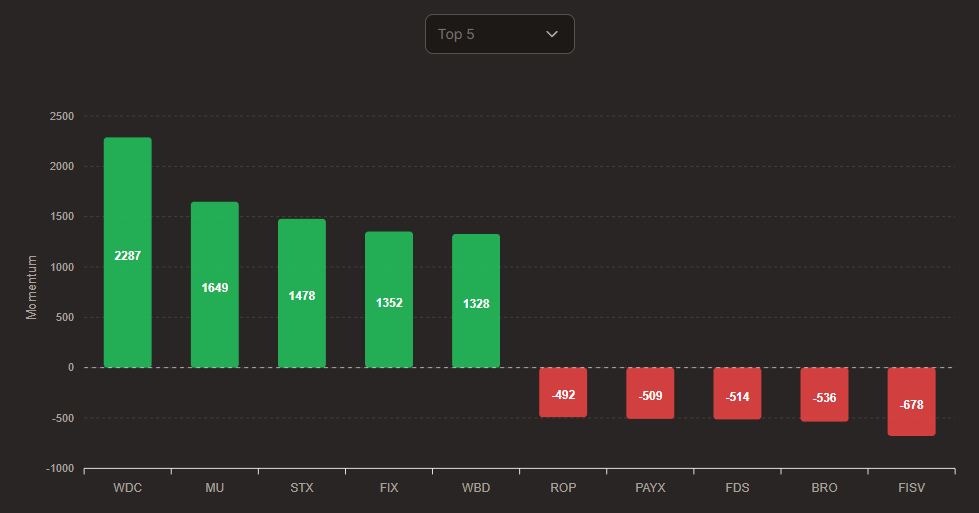Click the WDC ticker label on x-axis

click(x=128, y=488)
